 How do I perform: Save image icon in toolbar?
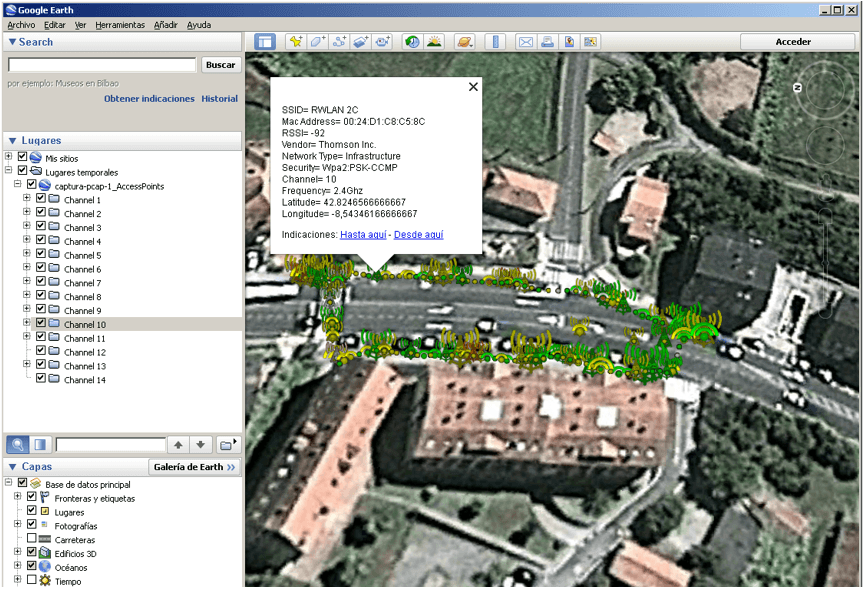point(569,42)
